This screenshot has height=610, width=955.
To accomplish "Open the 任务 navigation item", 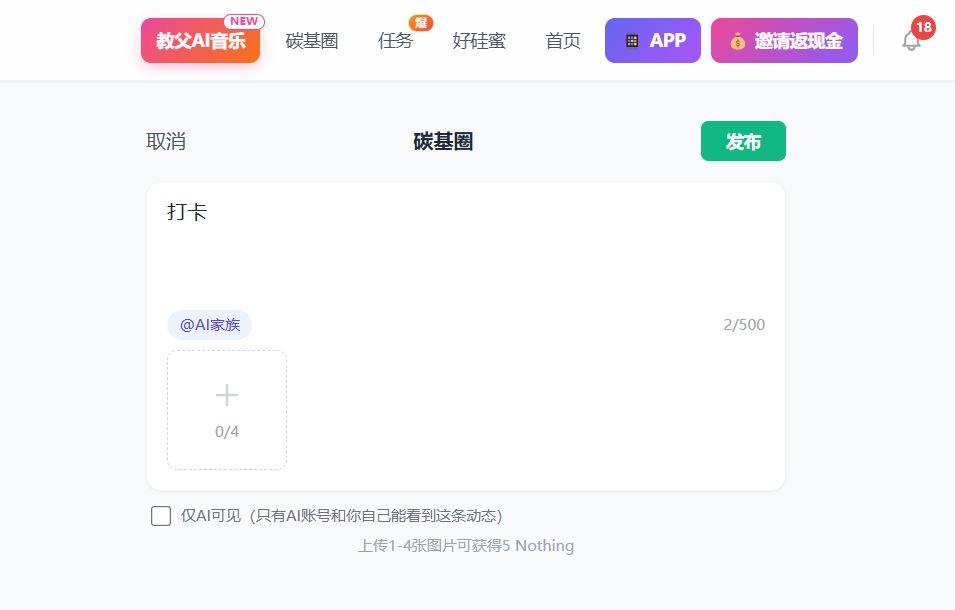I will click(x=395, y=41).
